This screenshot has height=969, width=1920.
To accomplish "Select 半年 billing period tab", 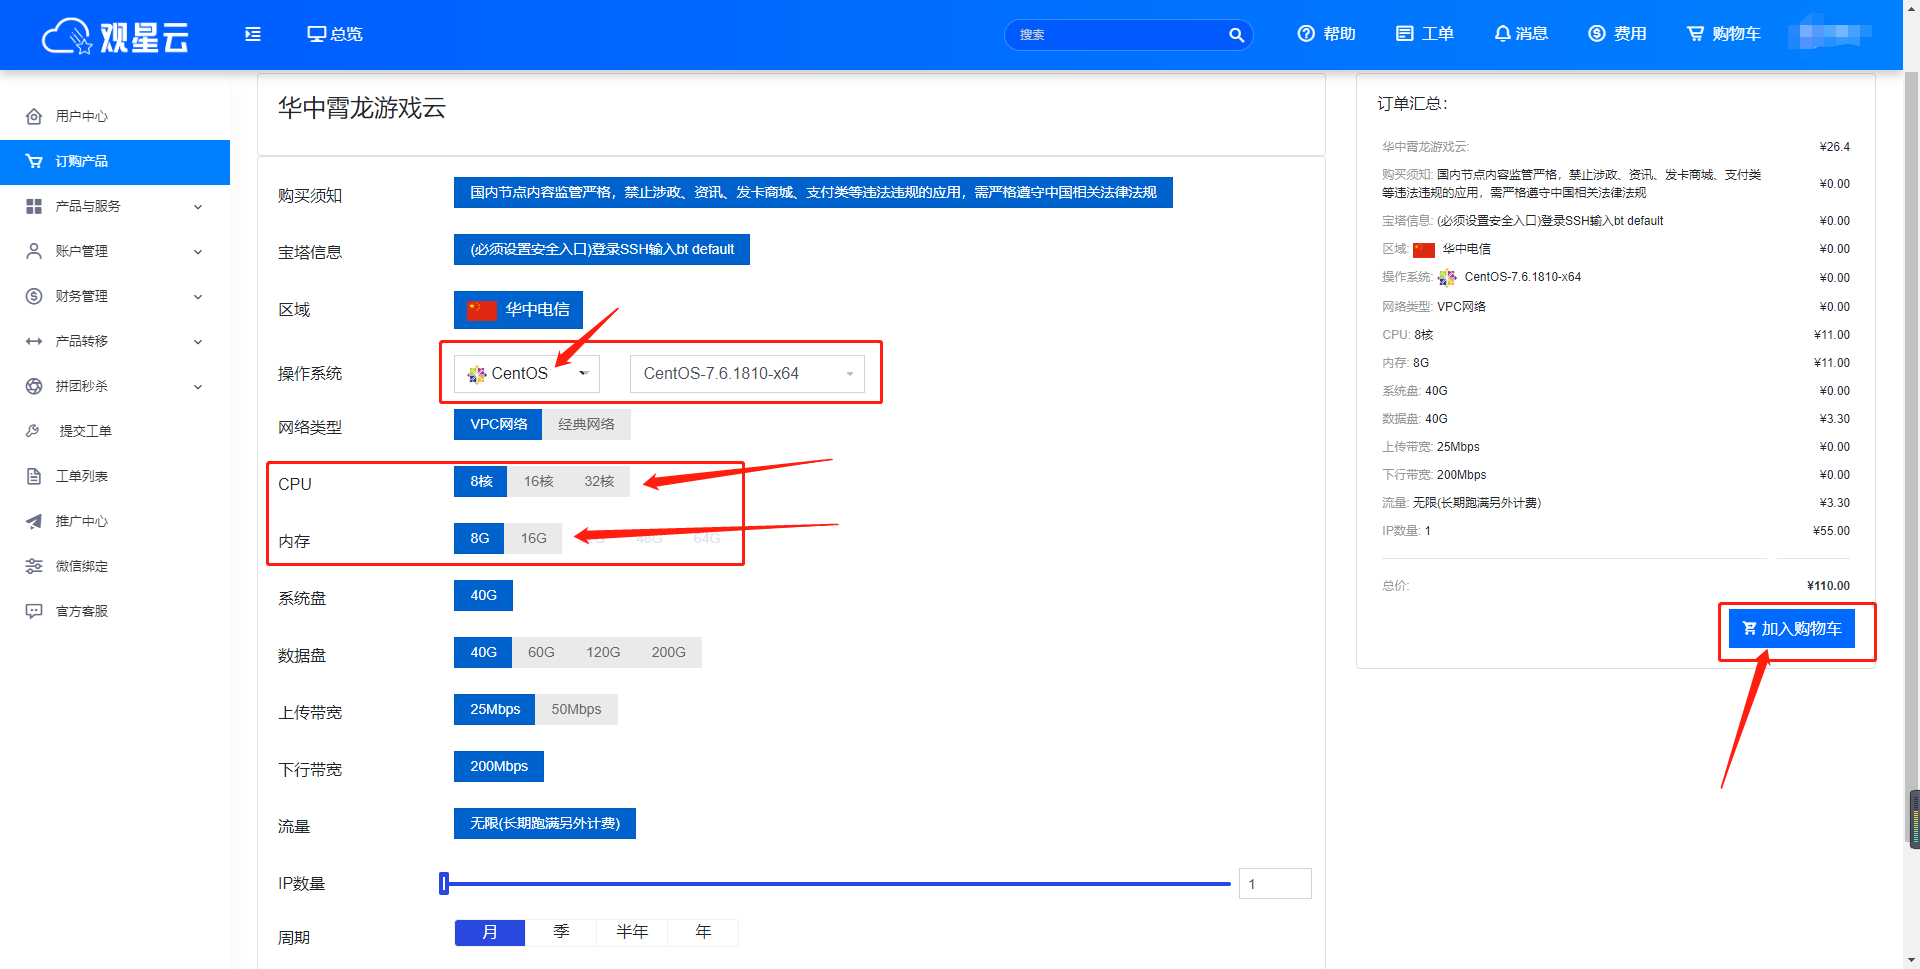I will click(x=632, y=932).
